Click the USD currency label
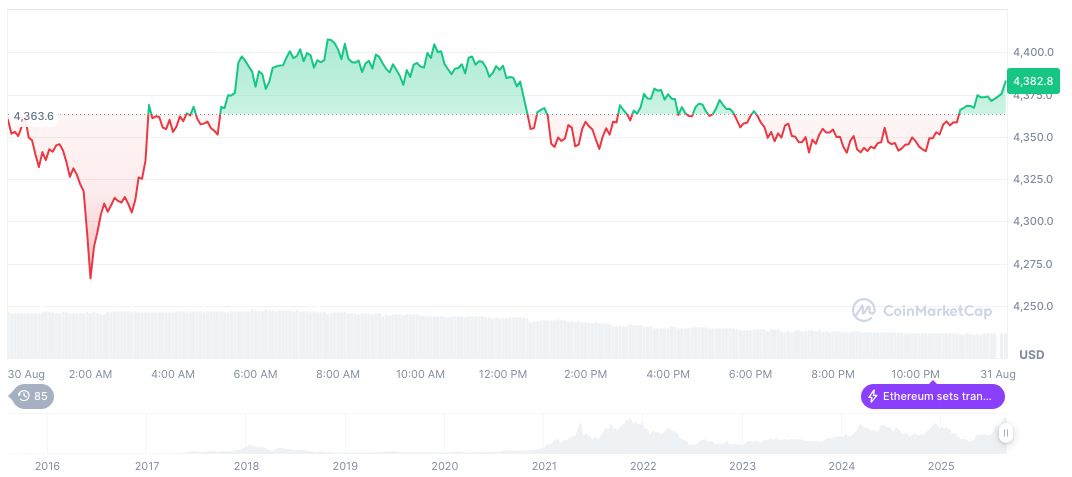The width and height of the screenshot is (1072, 477). (x=1031, y=355)
